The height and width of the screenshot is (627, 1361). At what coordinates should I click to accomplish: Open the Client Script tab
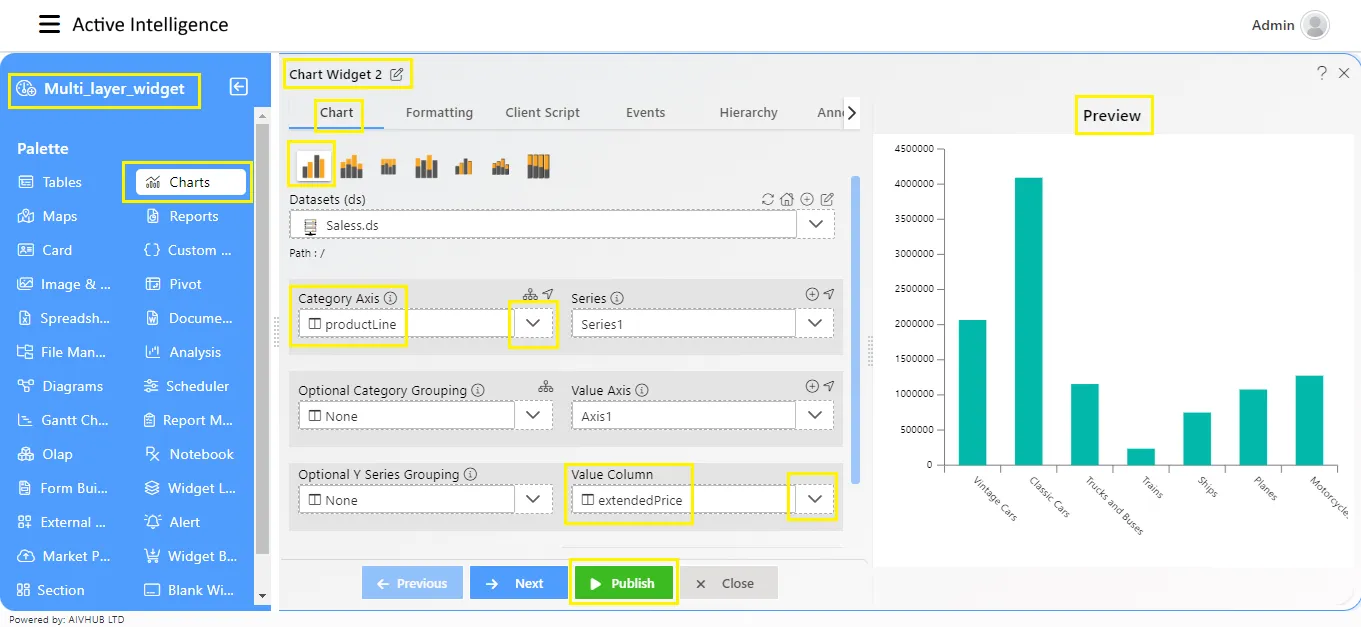coord(542,112)
